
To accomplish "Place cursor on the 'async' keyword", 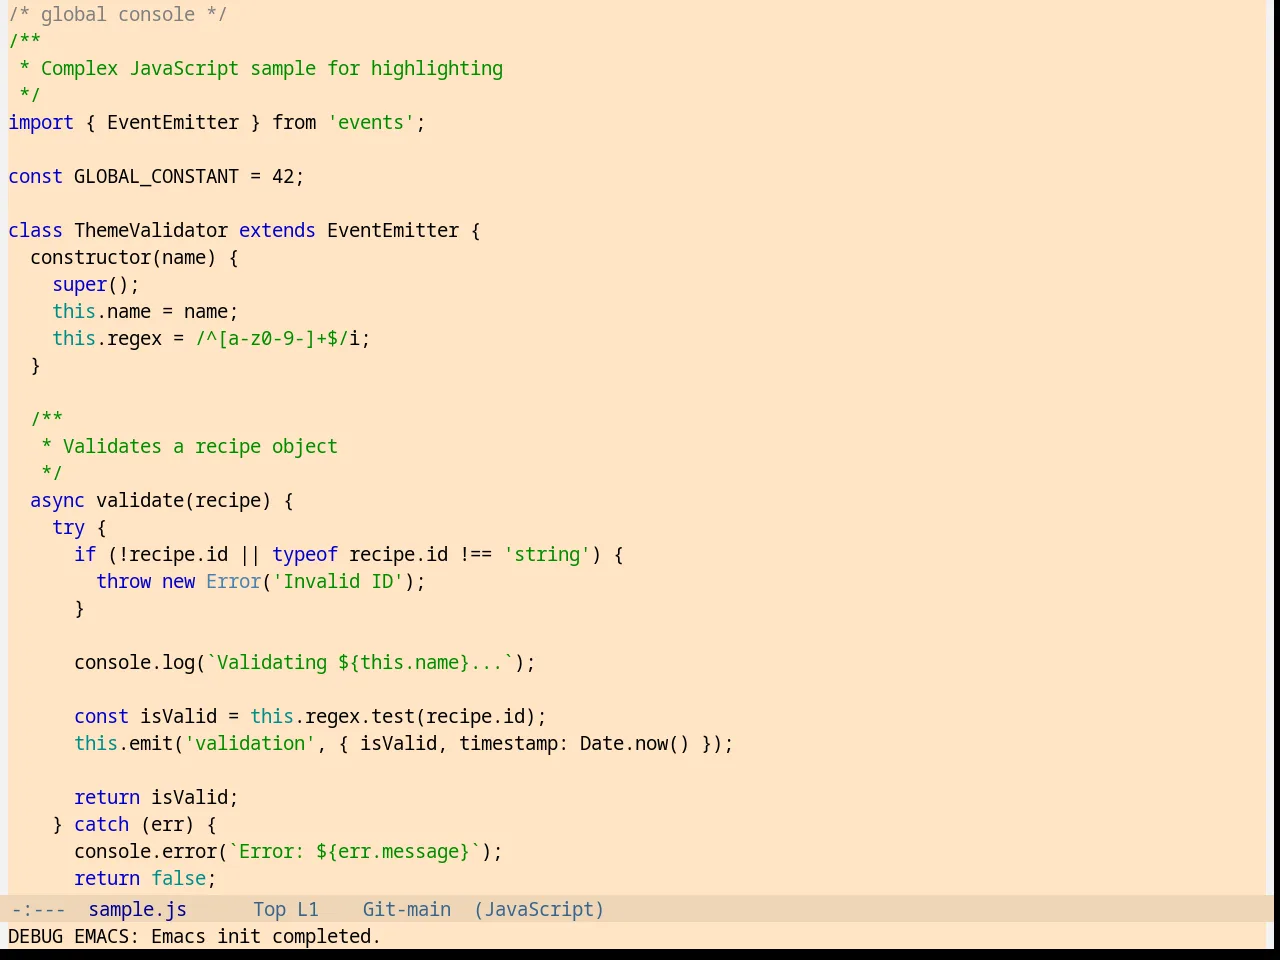I will pos(57,500).
